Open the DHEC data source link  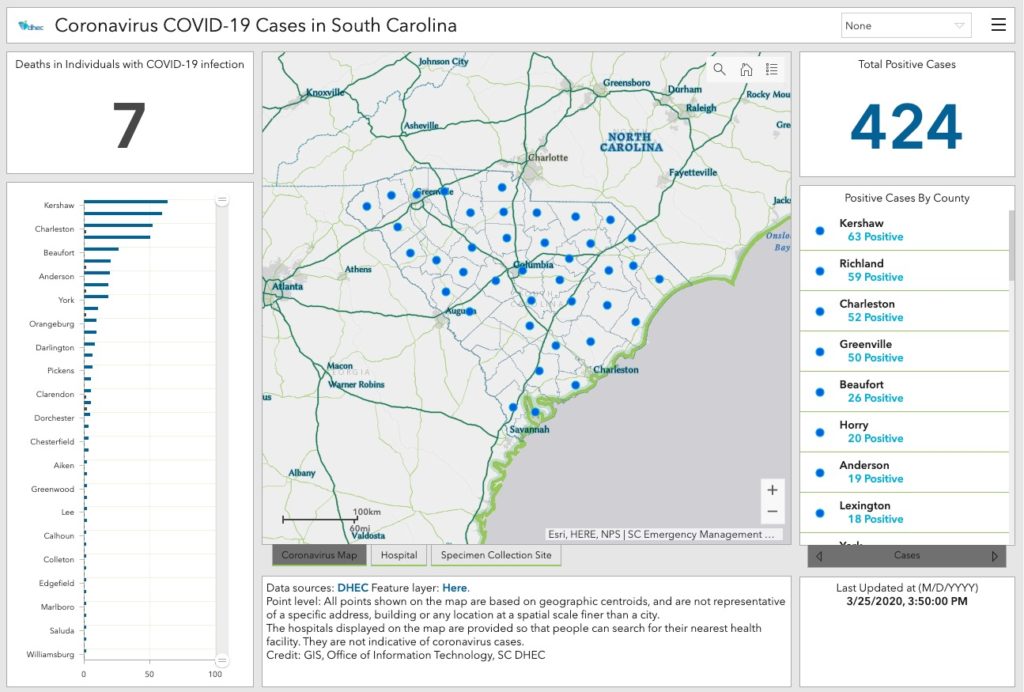pyautogui.click(x=352, y=588)
